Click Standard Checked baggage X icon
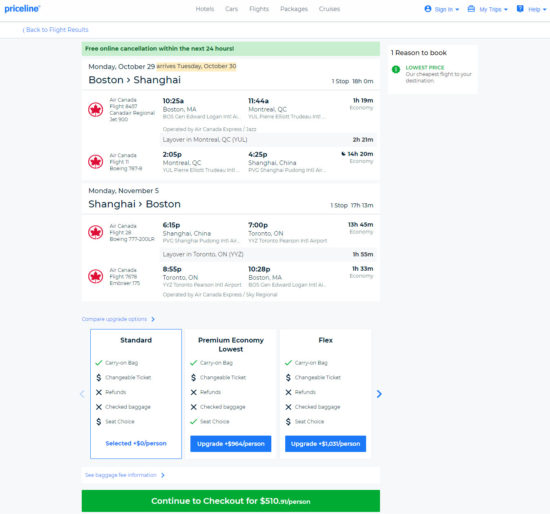Viewport: 550px width, 514px height. click(99, 407)
